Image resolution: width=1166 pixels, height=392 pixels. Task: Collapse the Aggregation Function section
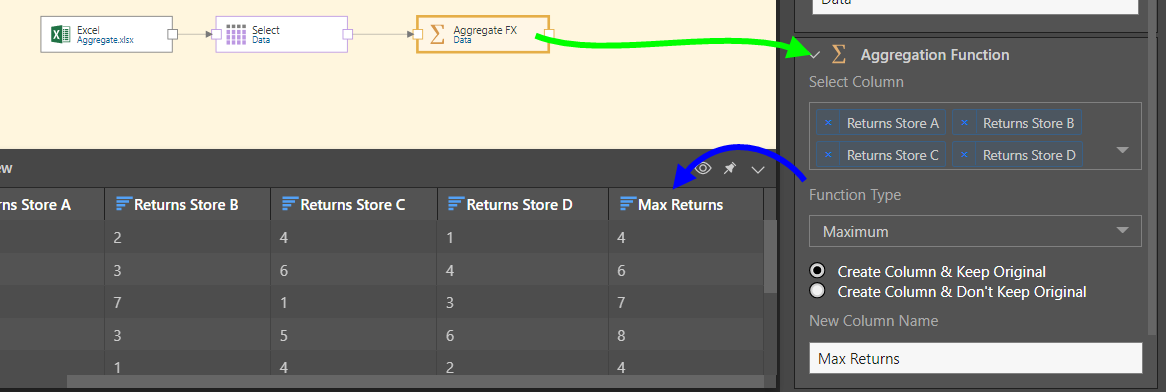815,54
